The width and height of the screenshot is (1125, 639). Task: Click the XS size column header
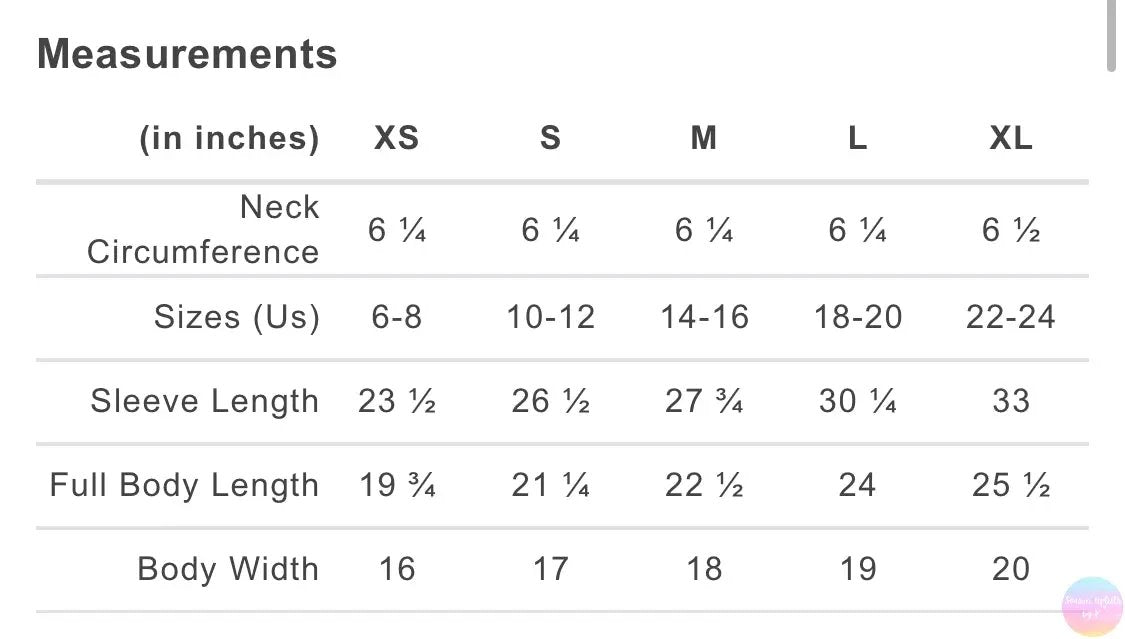pos(396,138)
